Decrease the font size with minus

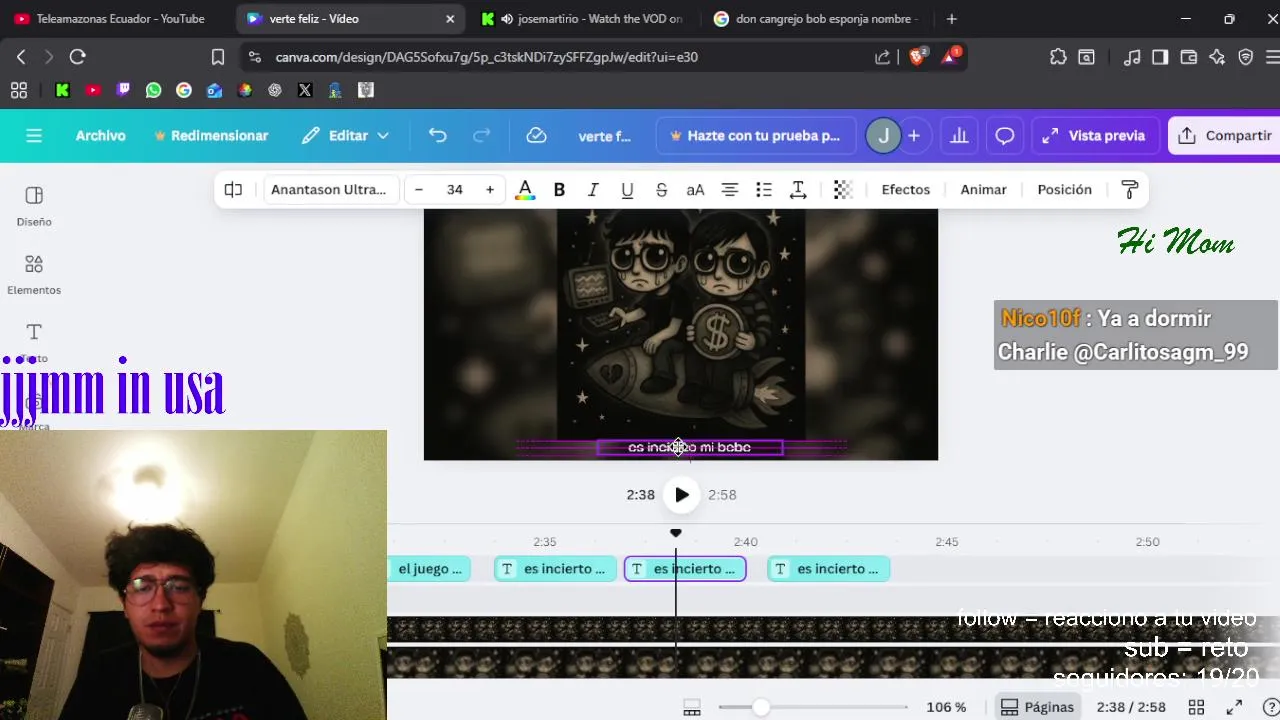point(419,190)
